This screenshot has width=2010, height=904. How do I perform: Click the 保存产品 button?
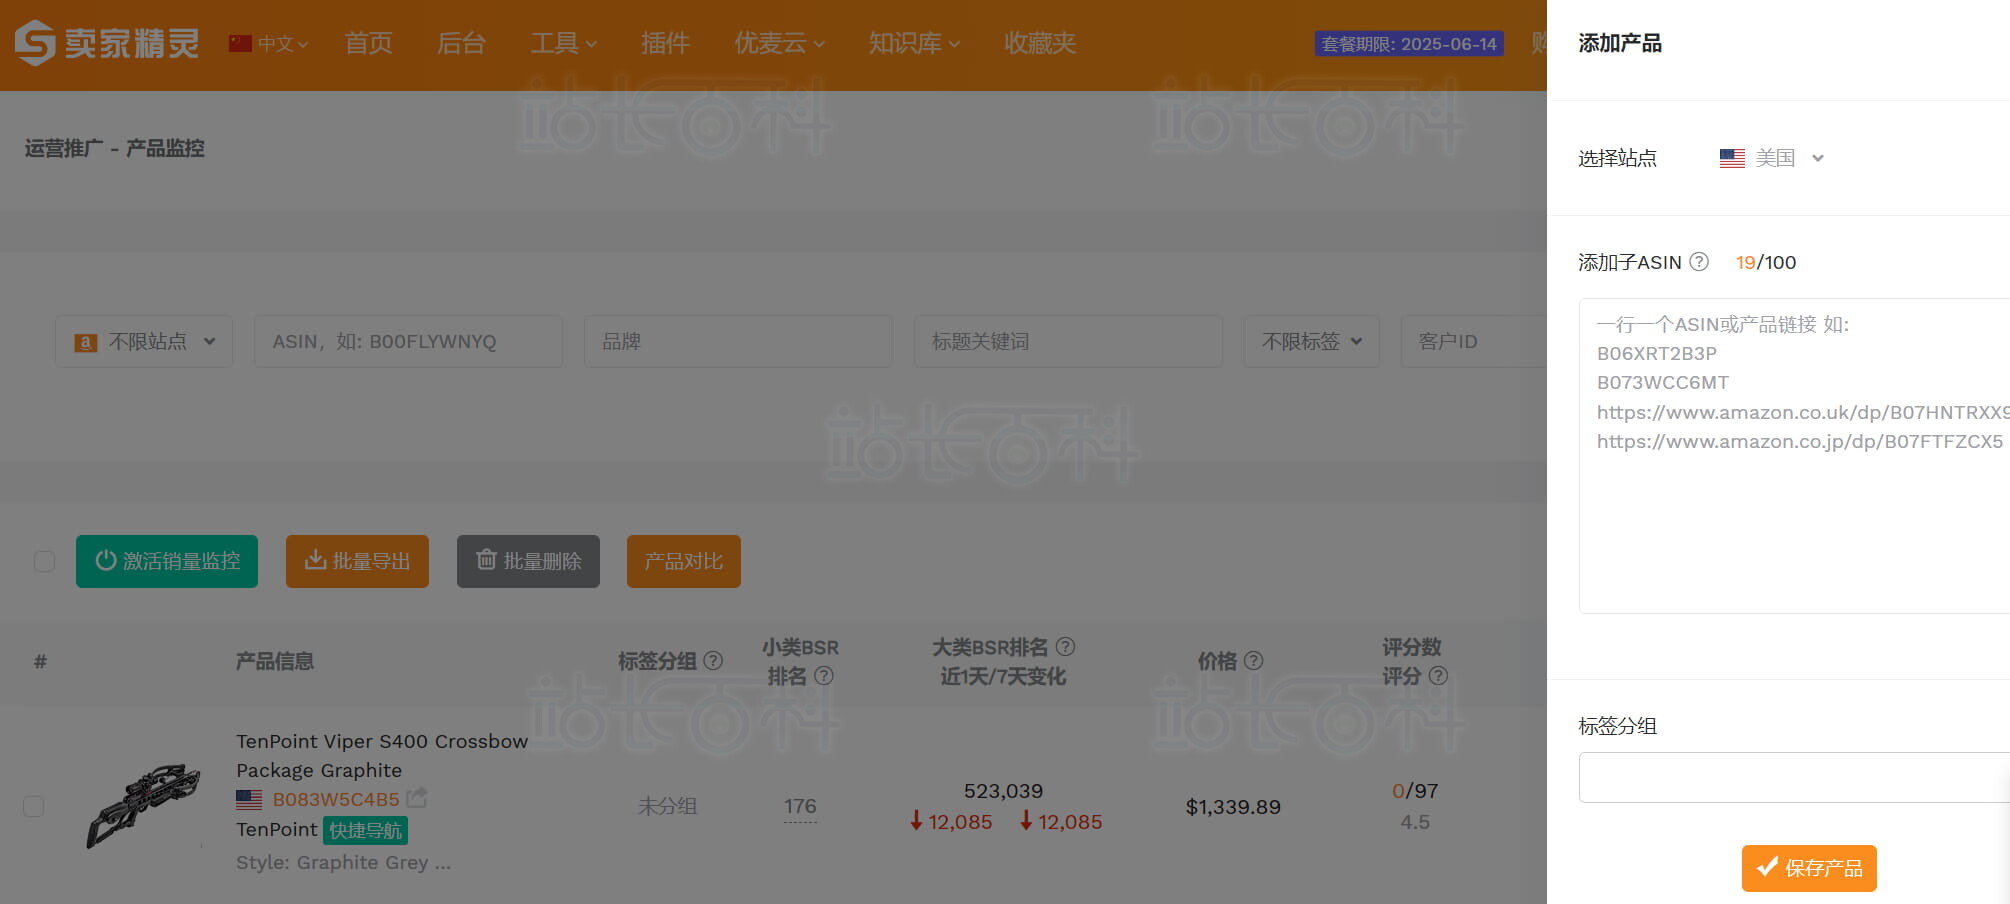tap(1808, 868)
